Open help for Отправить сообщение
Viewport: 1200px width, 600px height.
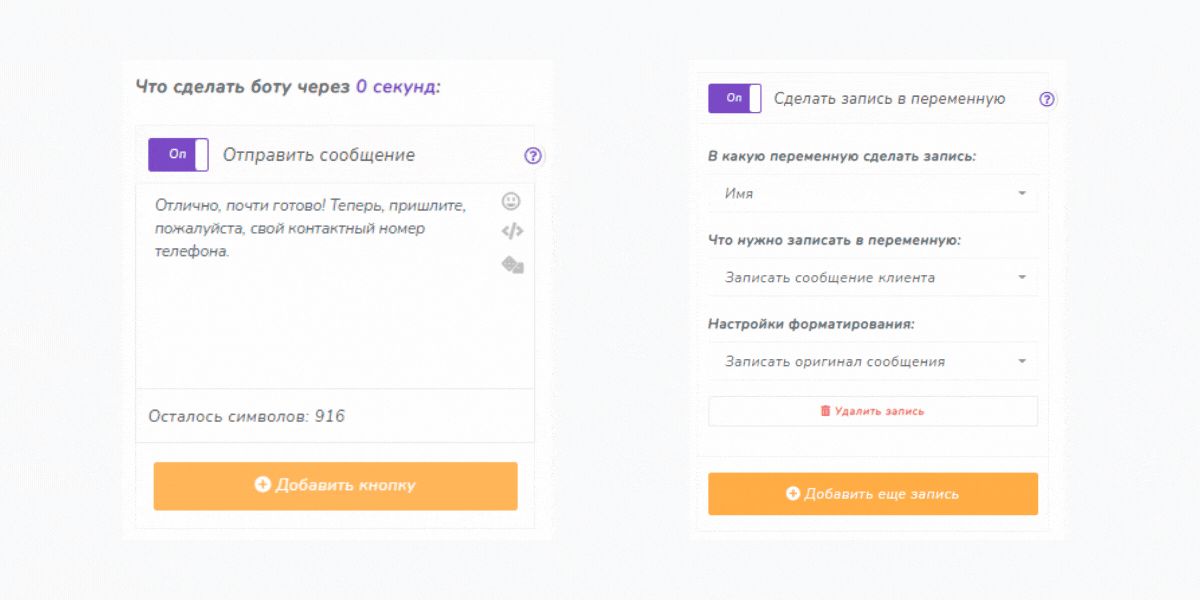click(x=533, y=155)
